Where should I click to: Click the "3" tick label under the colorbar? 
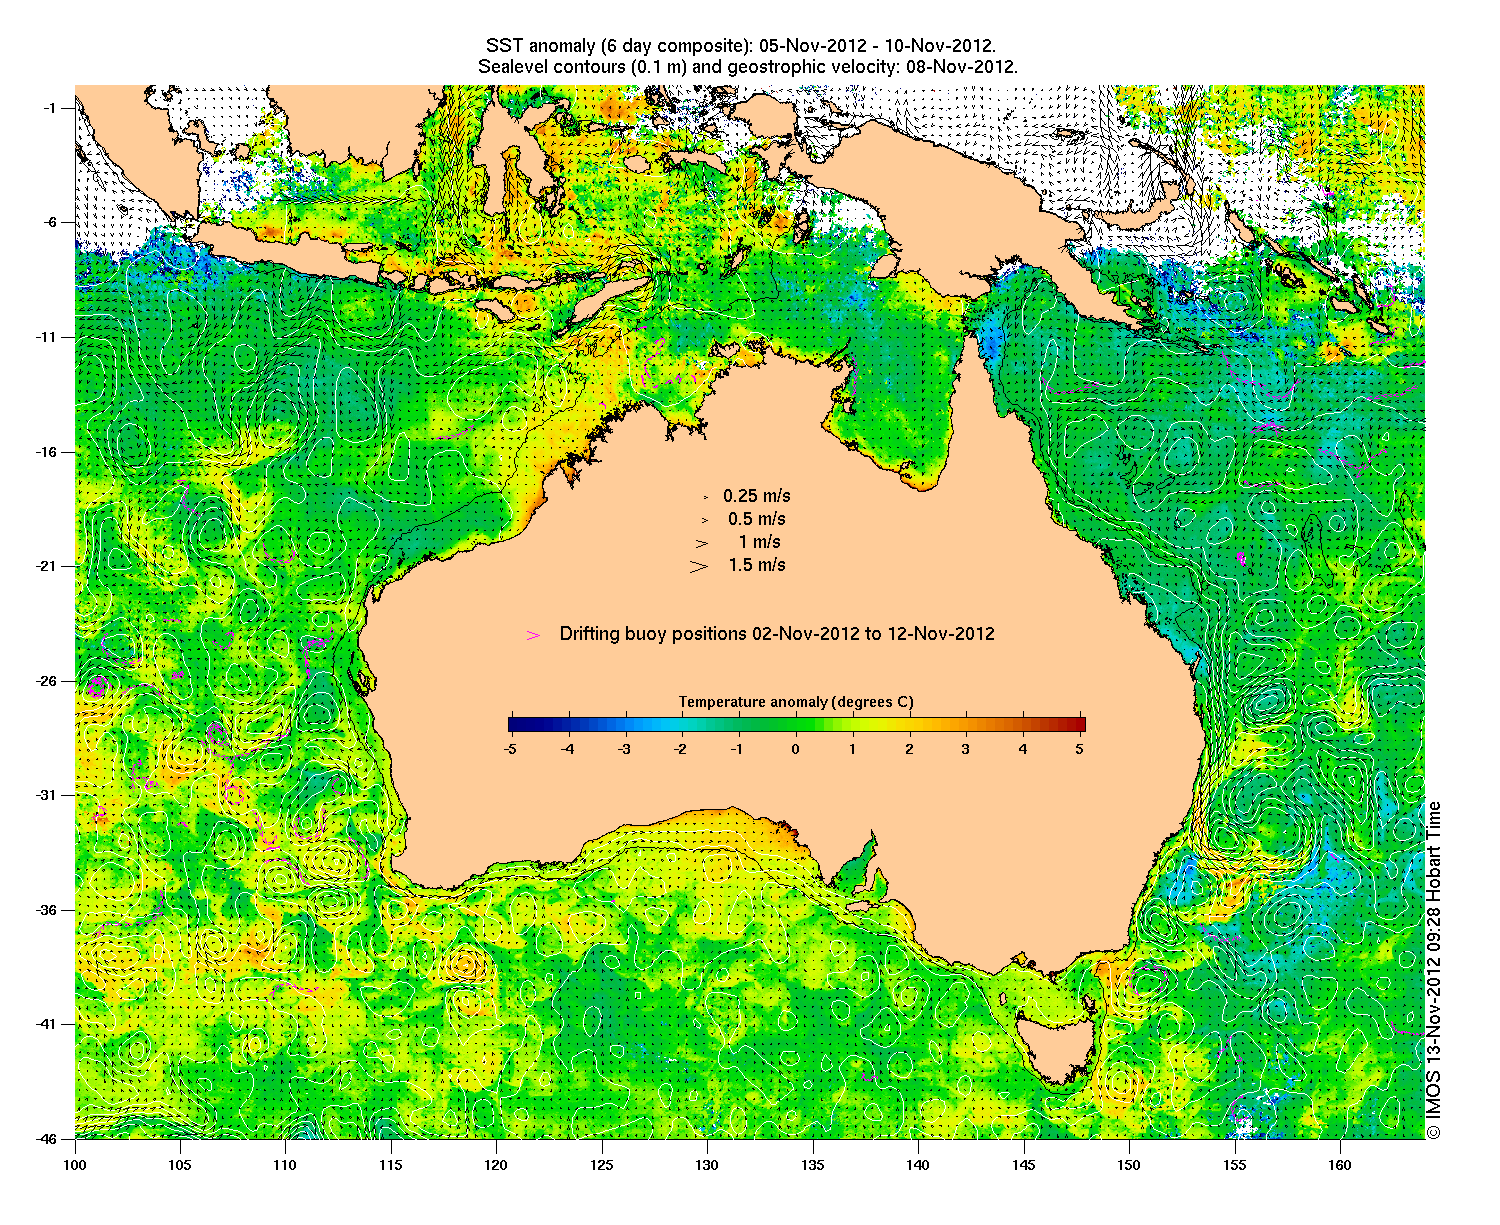coord(967,748)
